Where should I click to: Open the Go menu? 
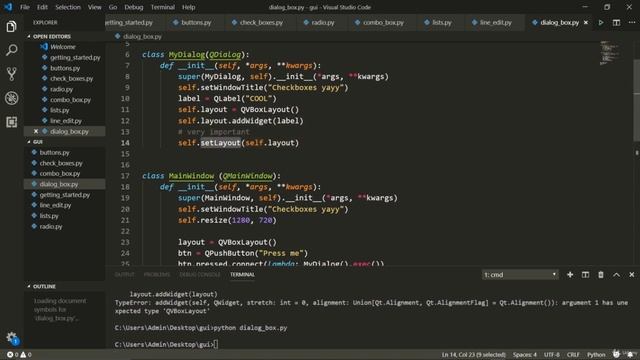pos(113,7)
